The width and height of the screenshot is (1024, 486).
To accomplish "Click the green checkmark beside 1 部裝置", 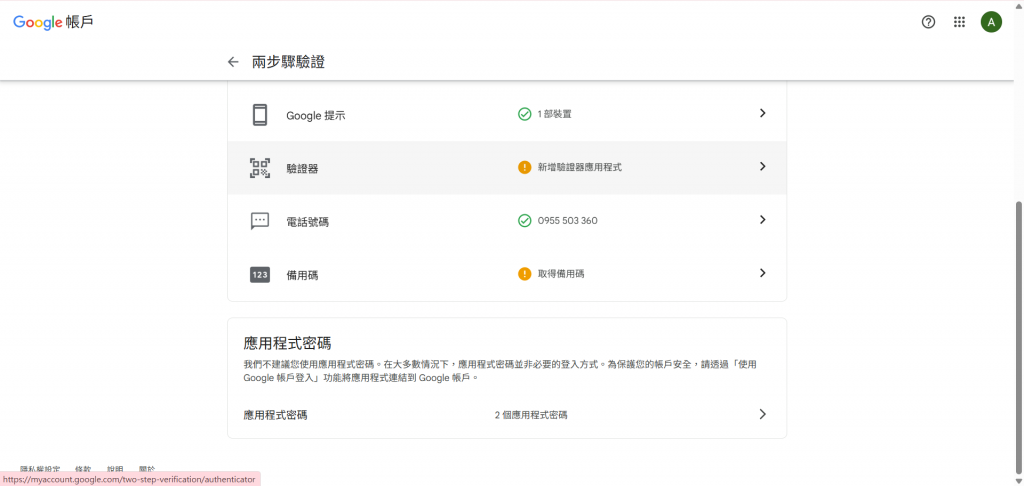I will [x=525, y=114].
